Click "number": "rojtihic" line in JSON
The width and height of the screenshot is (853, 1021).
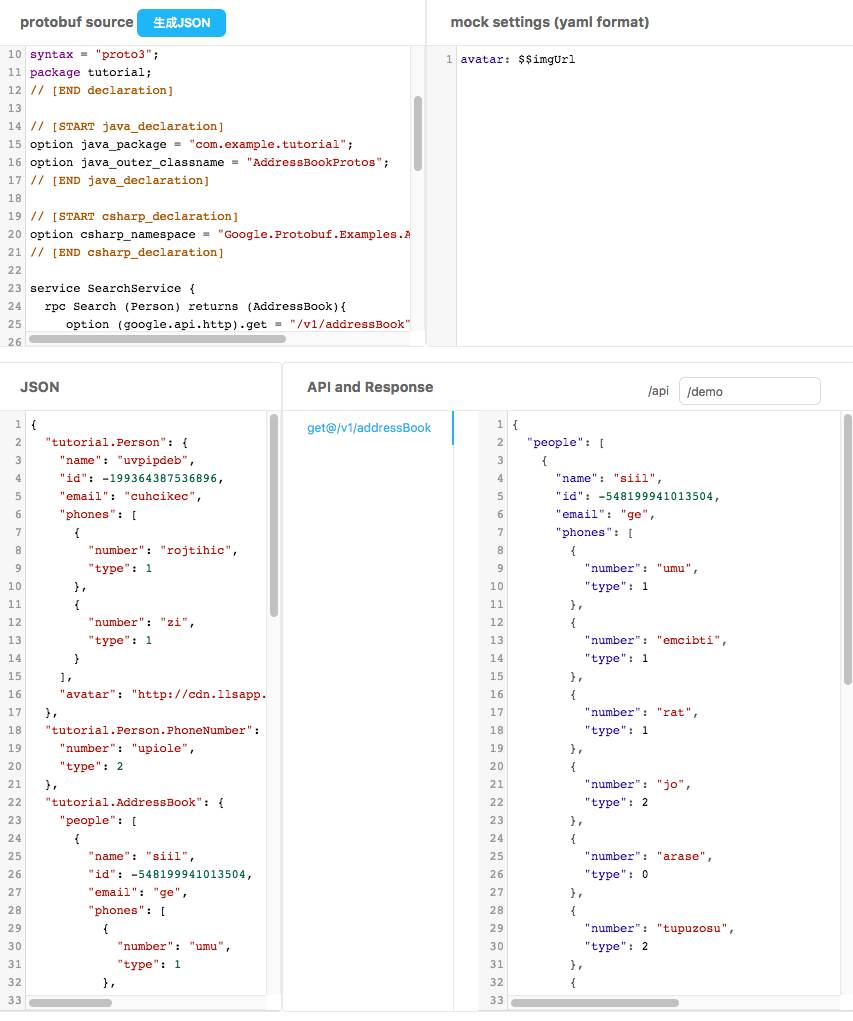click(x=163, y=550)
